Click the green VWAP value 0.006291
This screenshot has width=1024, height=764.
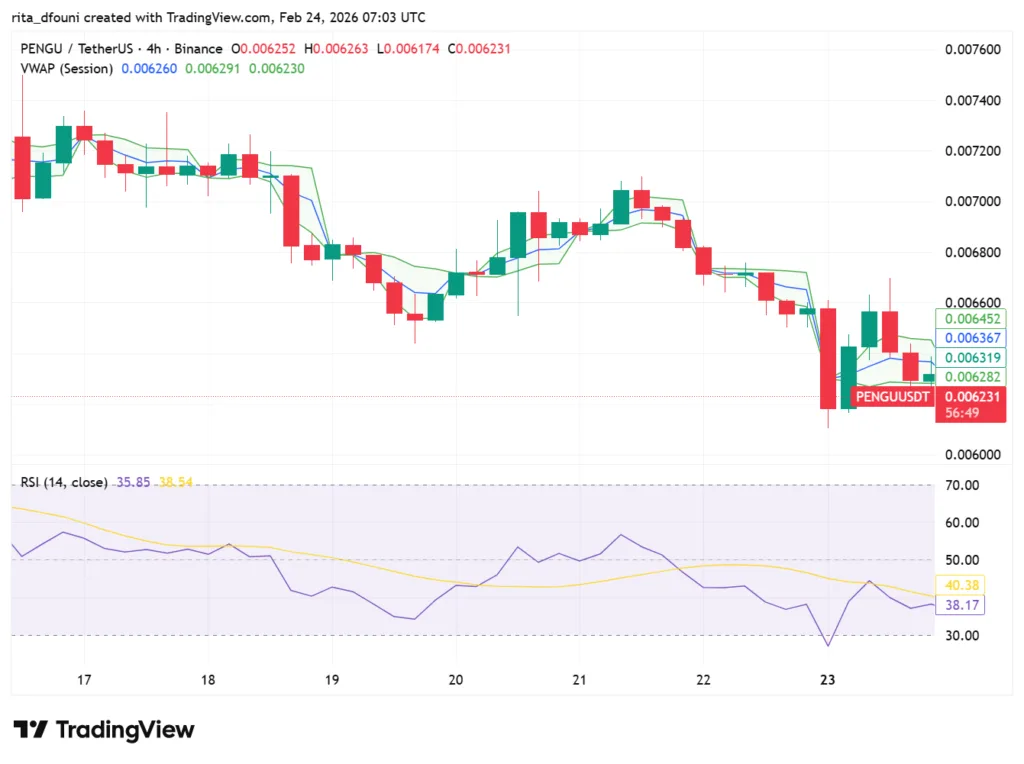[x=211, y=69]
